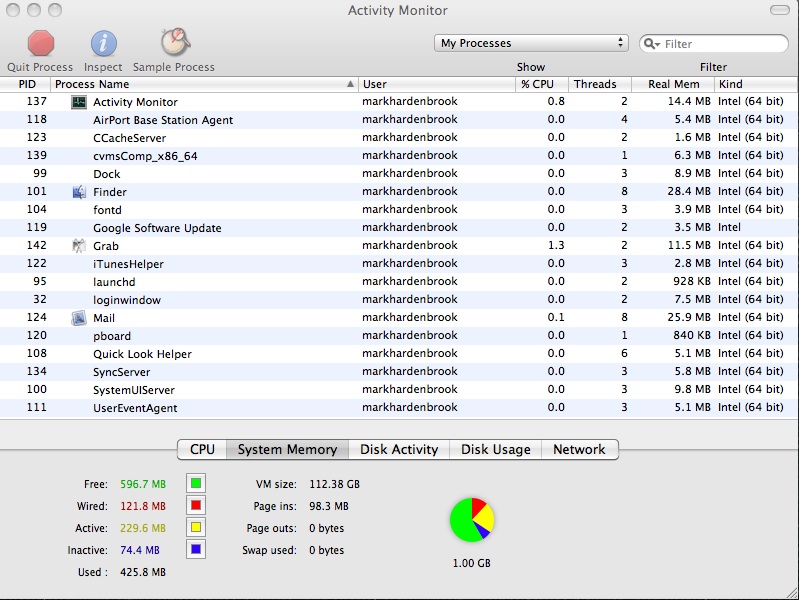Click the red Wired memory color swatch
Viewport: 799px width, 600px height.
[x=196, y=505]
